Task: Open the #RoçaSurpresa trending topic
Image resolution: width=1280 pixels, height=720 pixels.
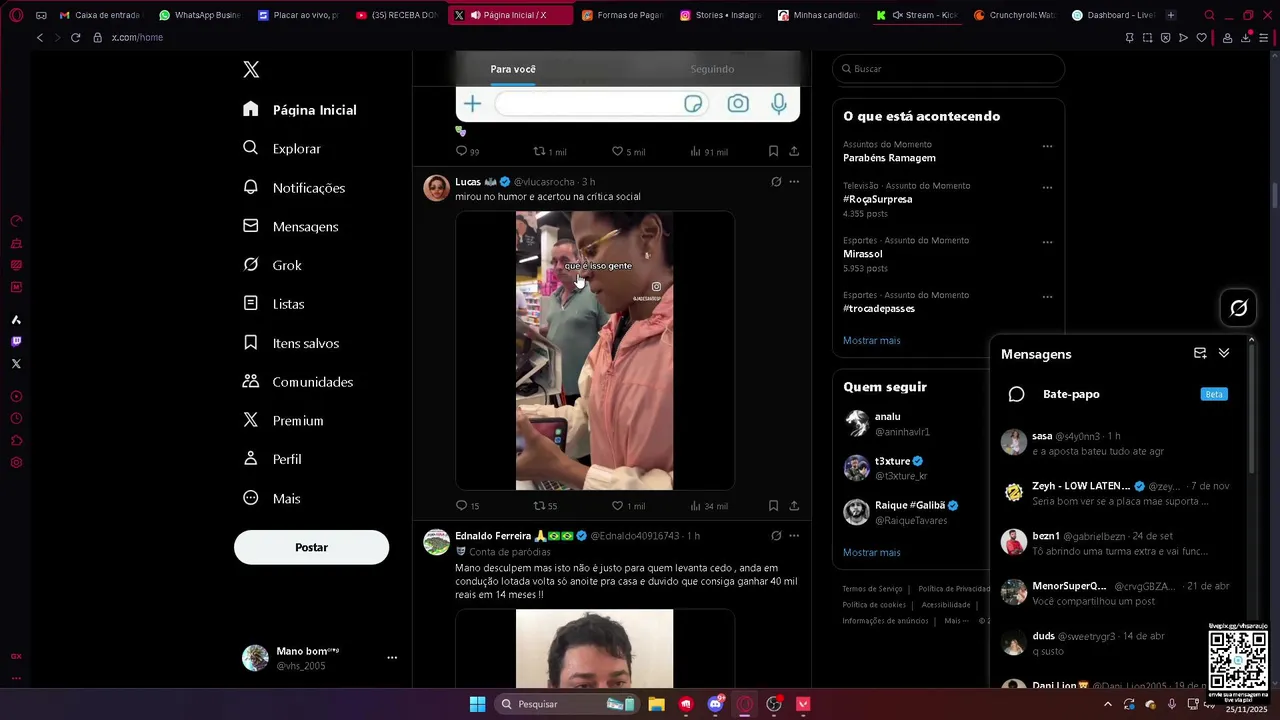Action: pos(877,199)
